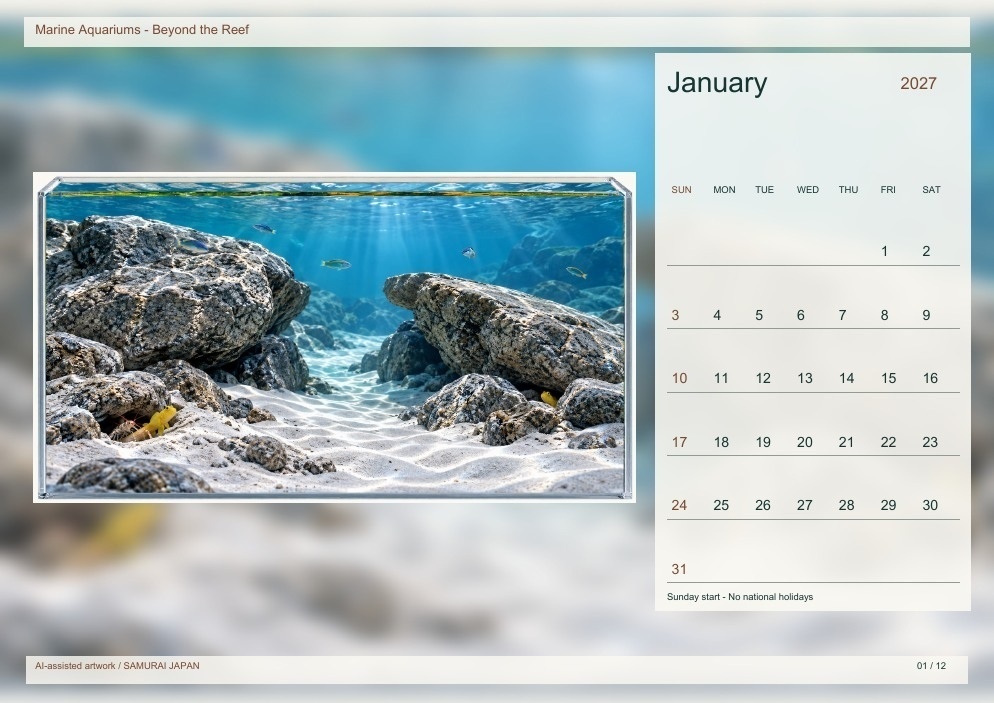The height and width of the screenshot is (703, 994).
Task: Select date 11 in the calendar
Action: pyautogui.click(x=721, y=378)
